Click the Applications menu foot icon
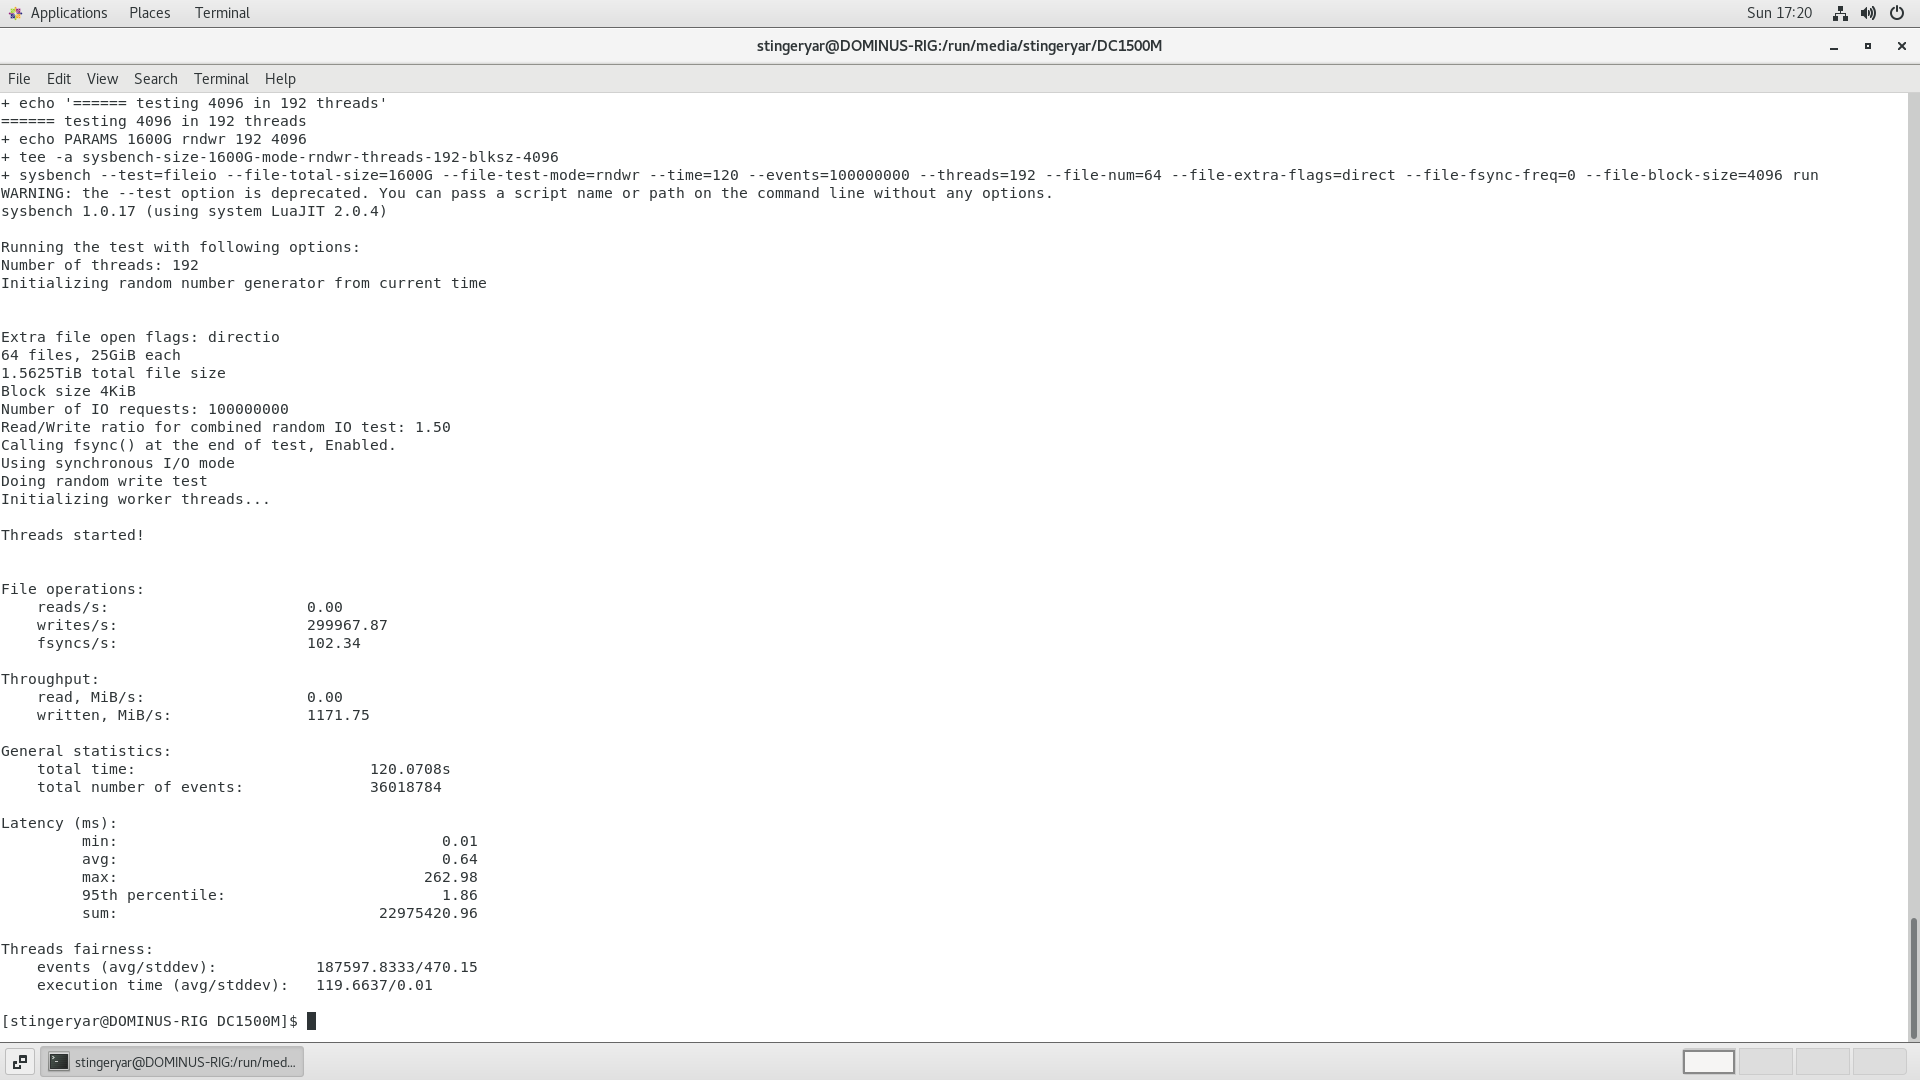The width and height of the screenshot is (1920, 1080). pyautogui.click(x=15, y=13)
